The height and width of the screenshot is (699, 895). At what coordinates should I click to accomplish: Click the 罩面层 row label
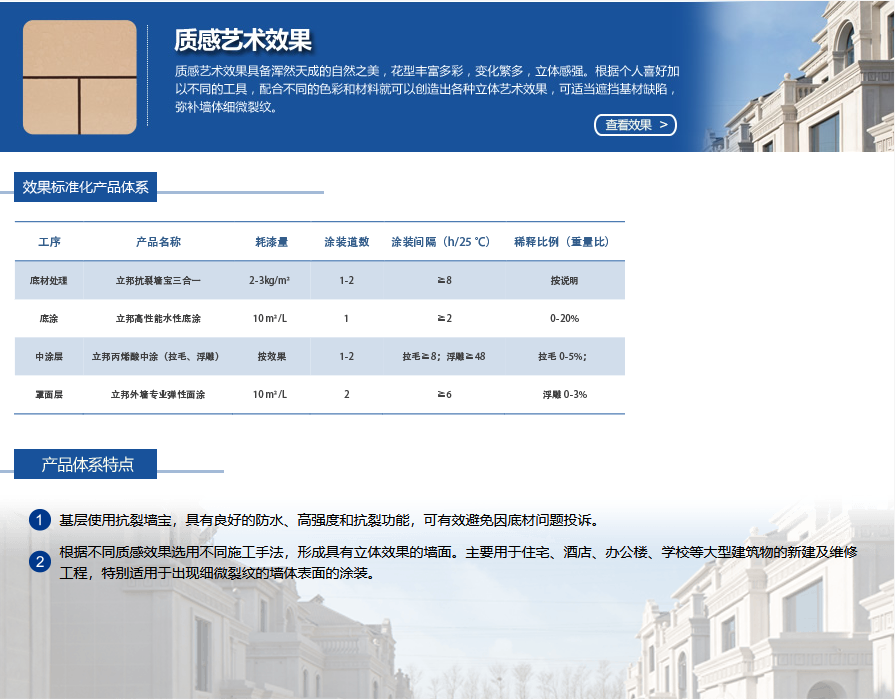pyautogui.click(x=49, y=395)
